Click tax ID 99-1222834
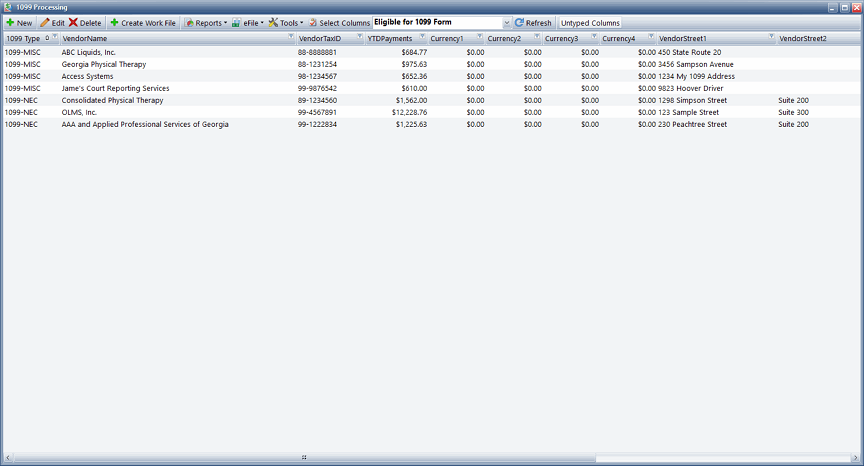 (317, 124)
